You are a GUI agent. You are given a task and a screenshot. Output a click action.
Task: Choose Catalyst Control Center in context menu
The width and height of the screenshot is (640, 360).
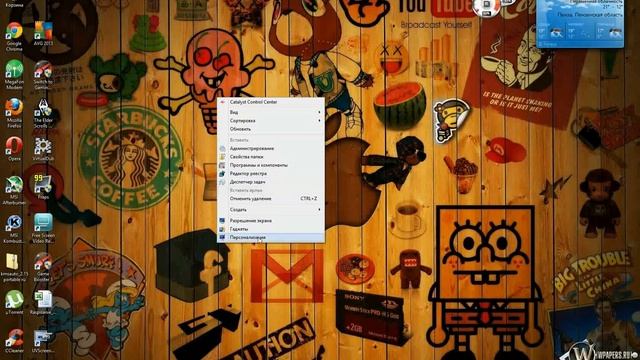(271, 102)
